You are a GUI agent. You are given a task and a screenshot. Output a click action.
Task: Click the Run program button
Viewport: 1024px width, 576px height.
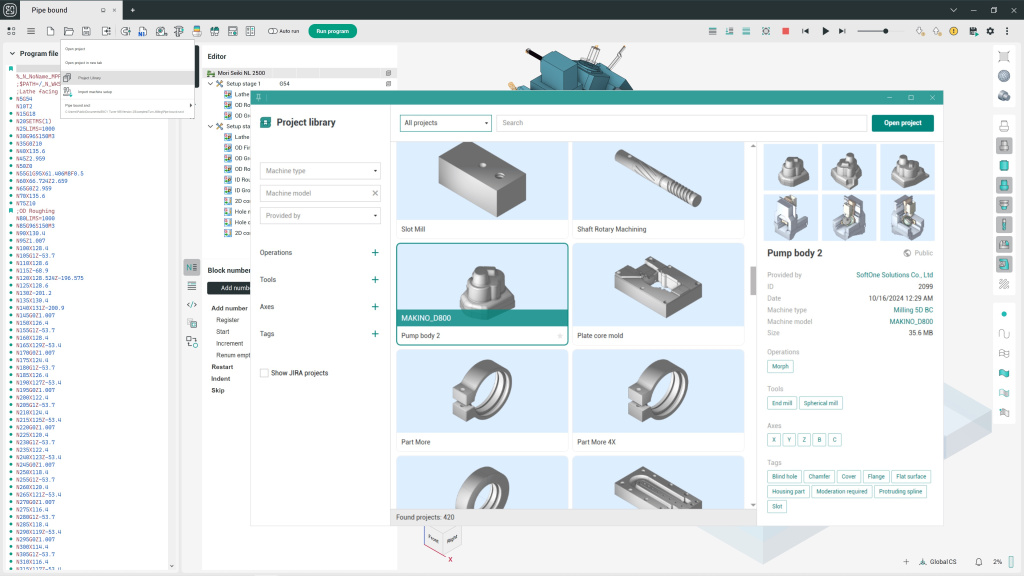pos(332,31)
